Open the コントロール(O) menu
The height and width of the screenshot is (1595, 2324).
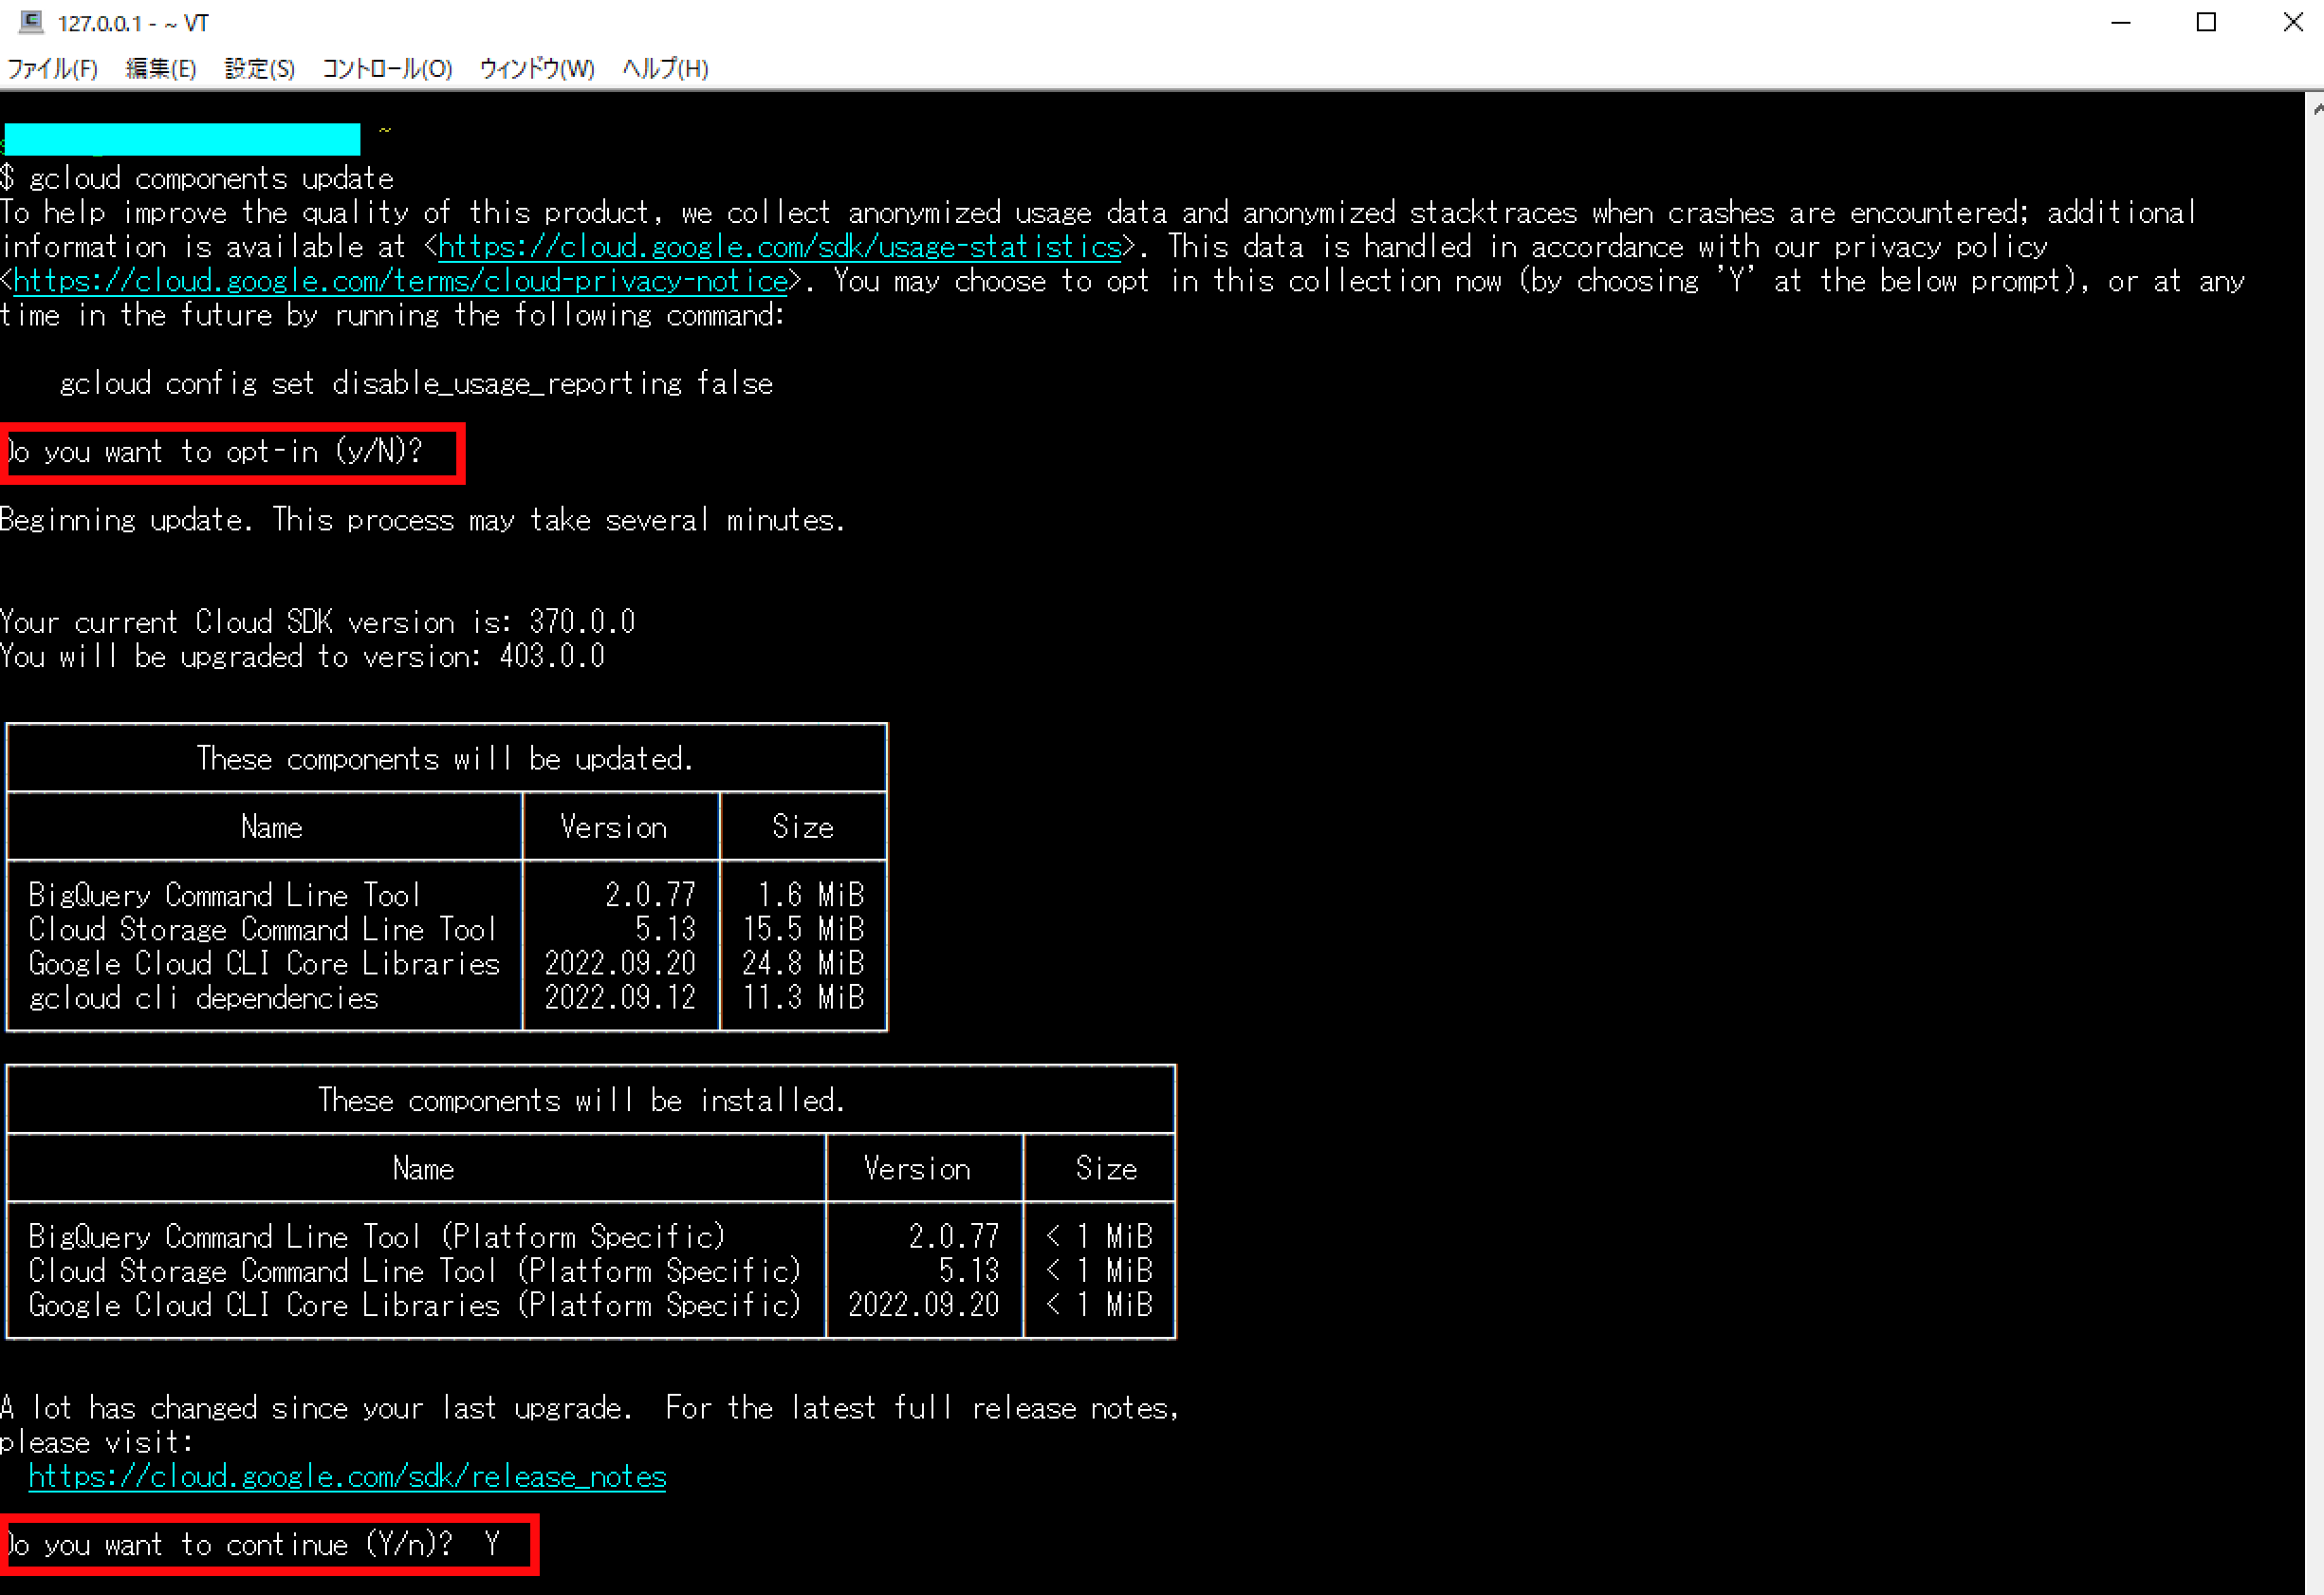[387, 68]
